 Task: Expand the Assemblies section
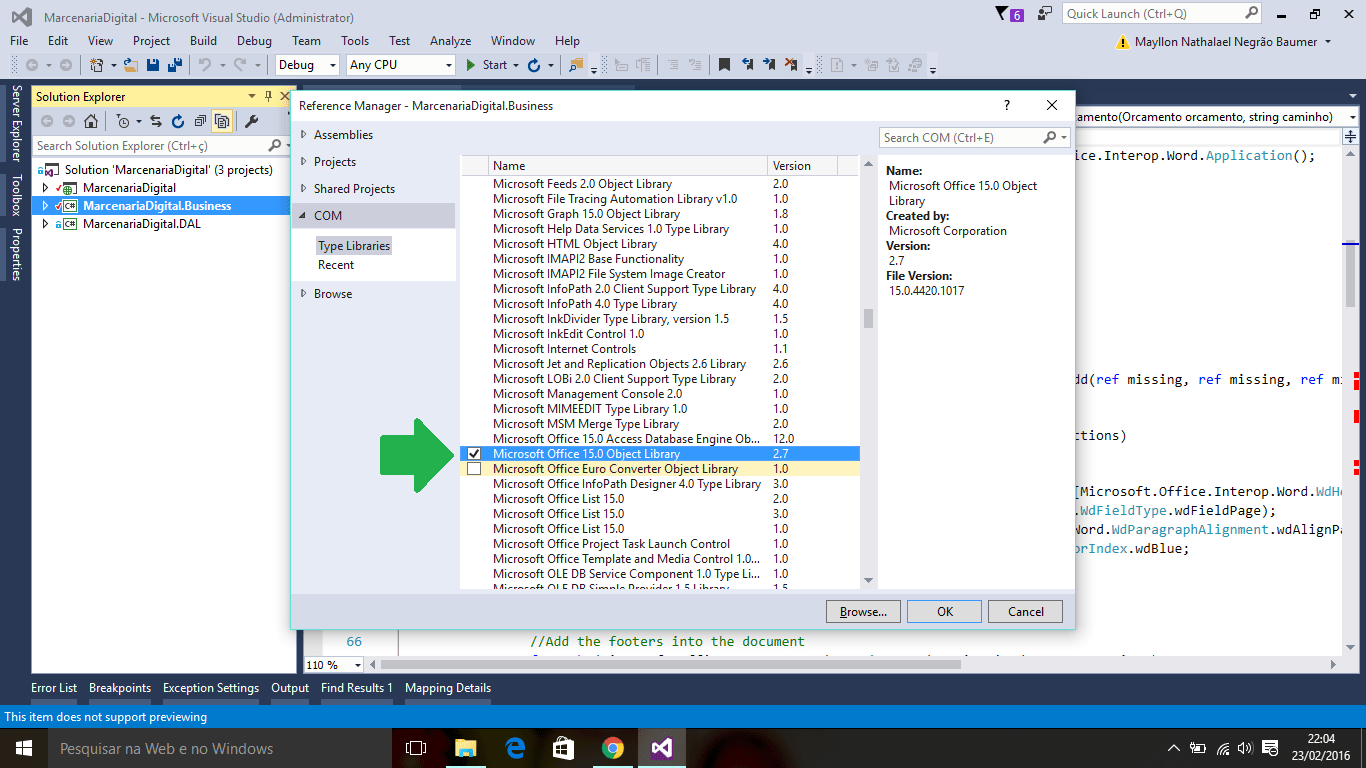[304, 135]
